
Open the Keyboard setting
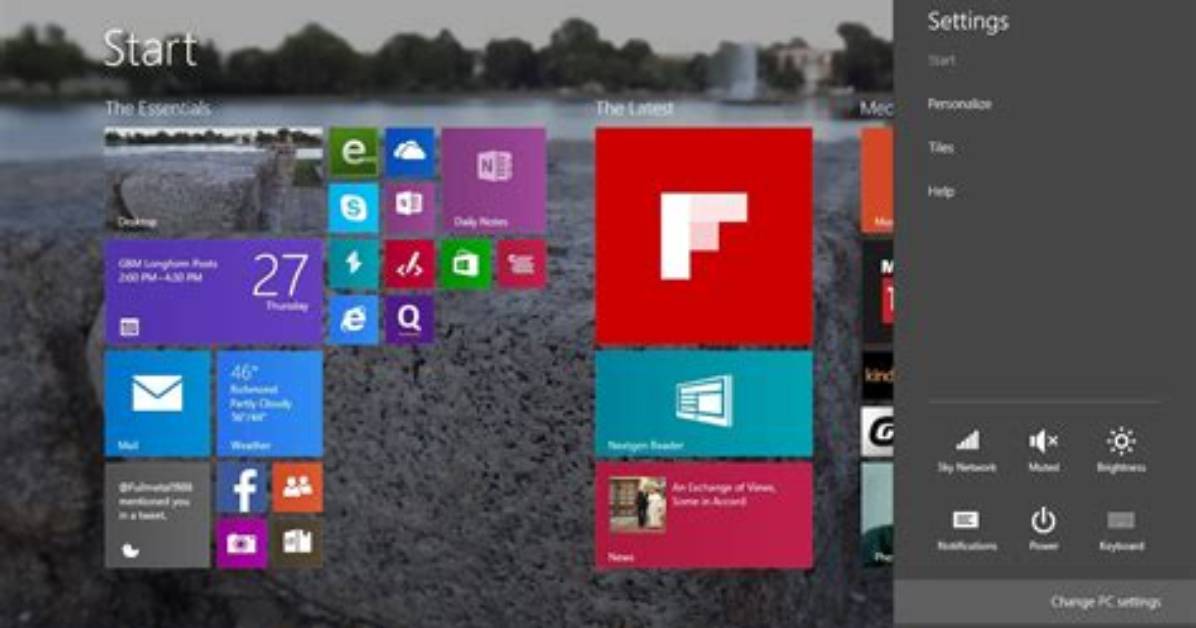pos(1121,530)
